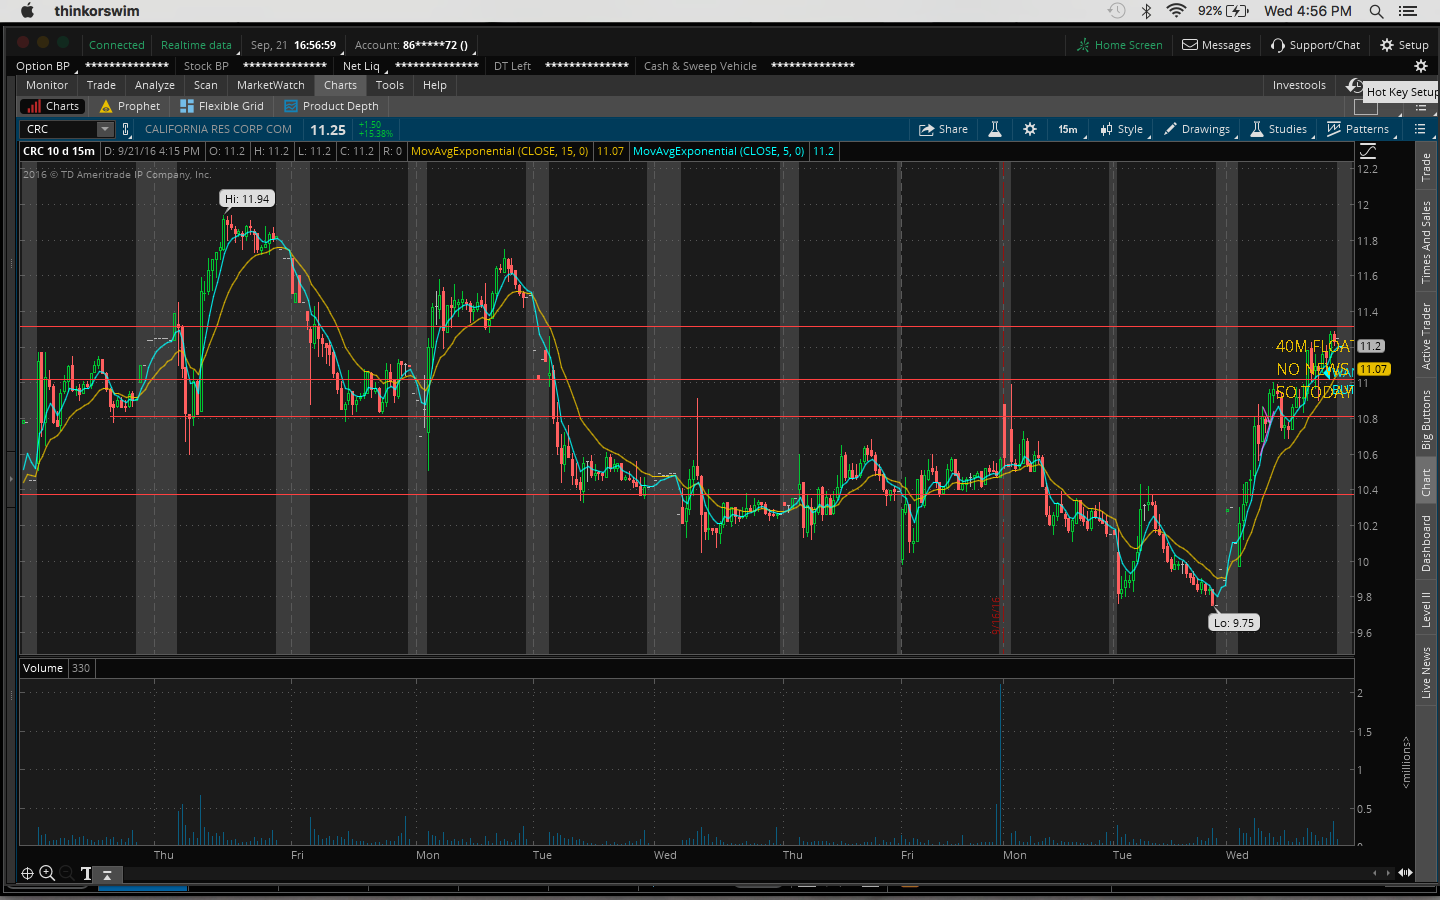This screenshot has height=900, width=1440.
Task: Toggle the Times And Sales side panel
Action: pos(1426,242)
